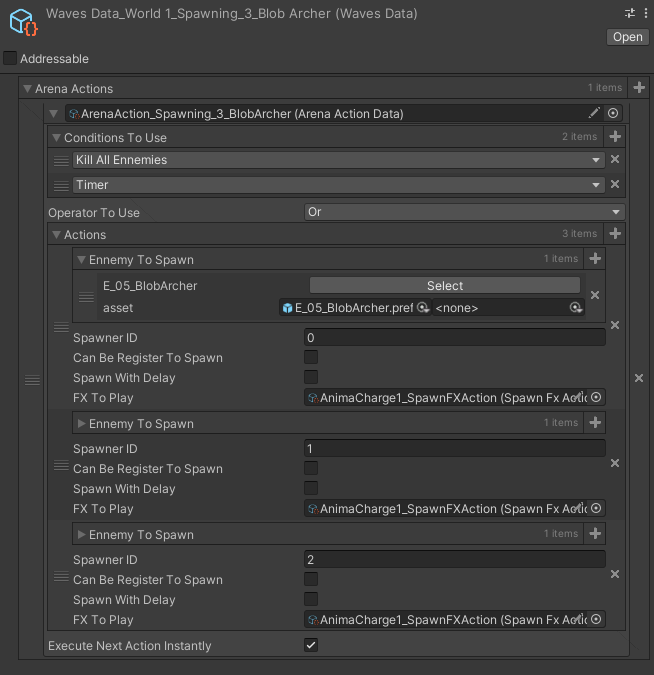Screen dimensions: 654x675
Task: Add a new condition to Conditions To Use
Action: [615, 137]
